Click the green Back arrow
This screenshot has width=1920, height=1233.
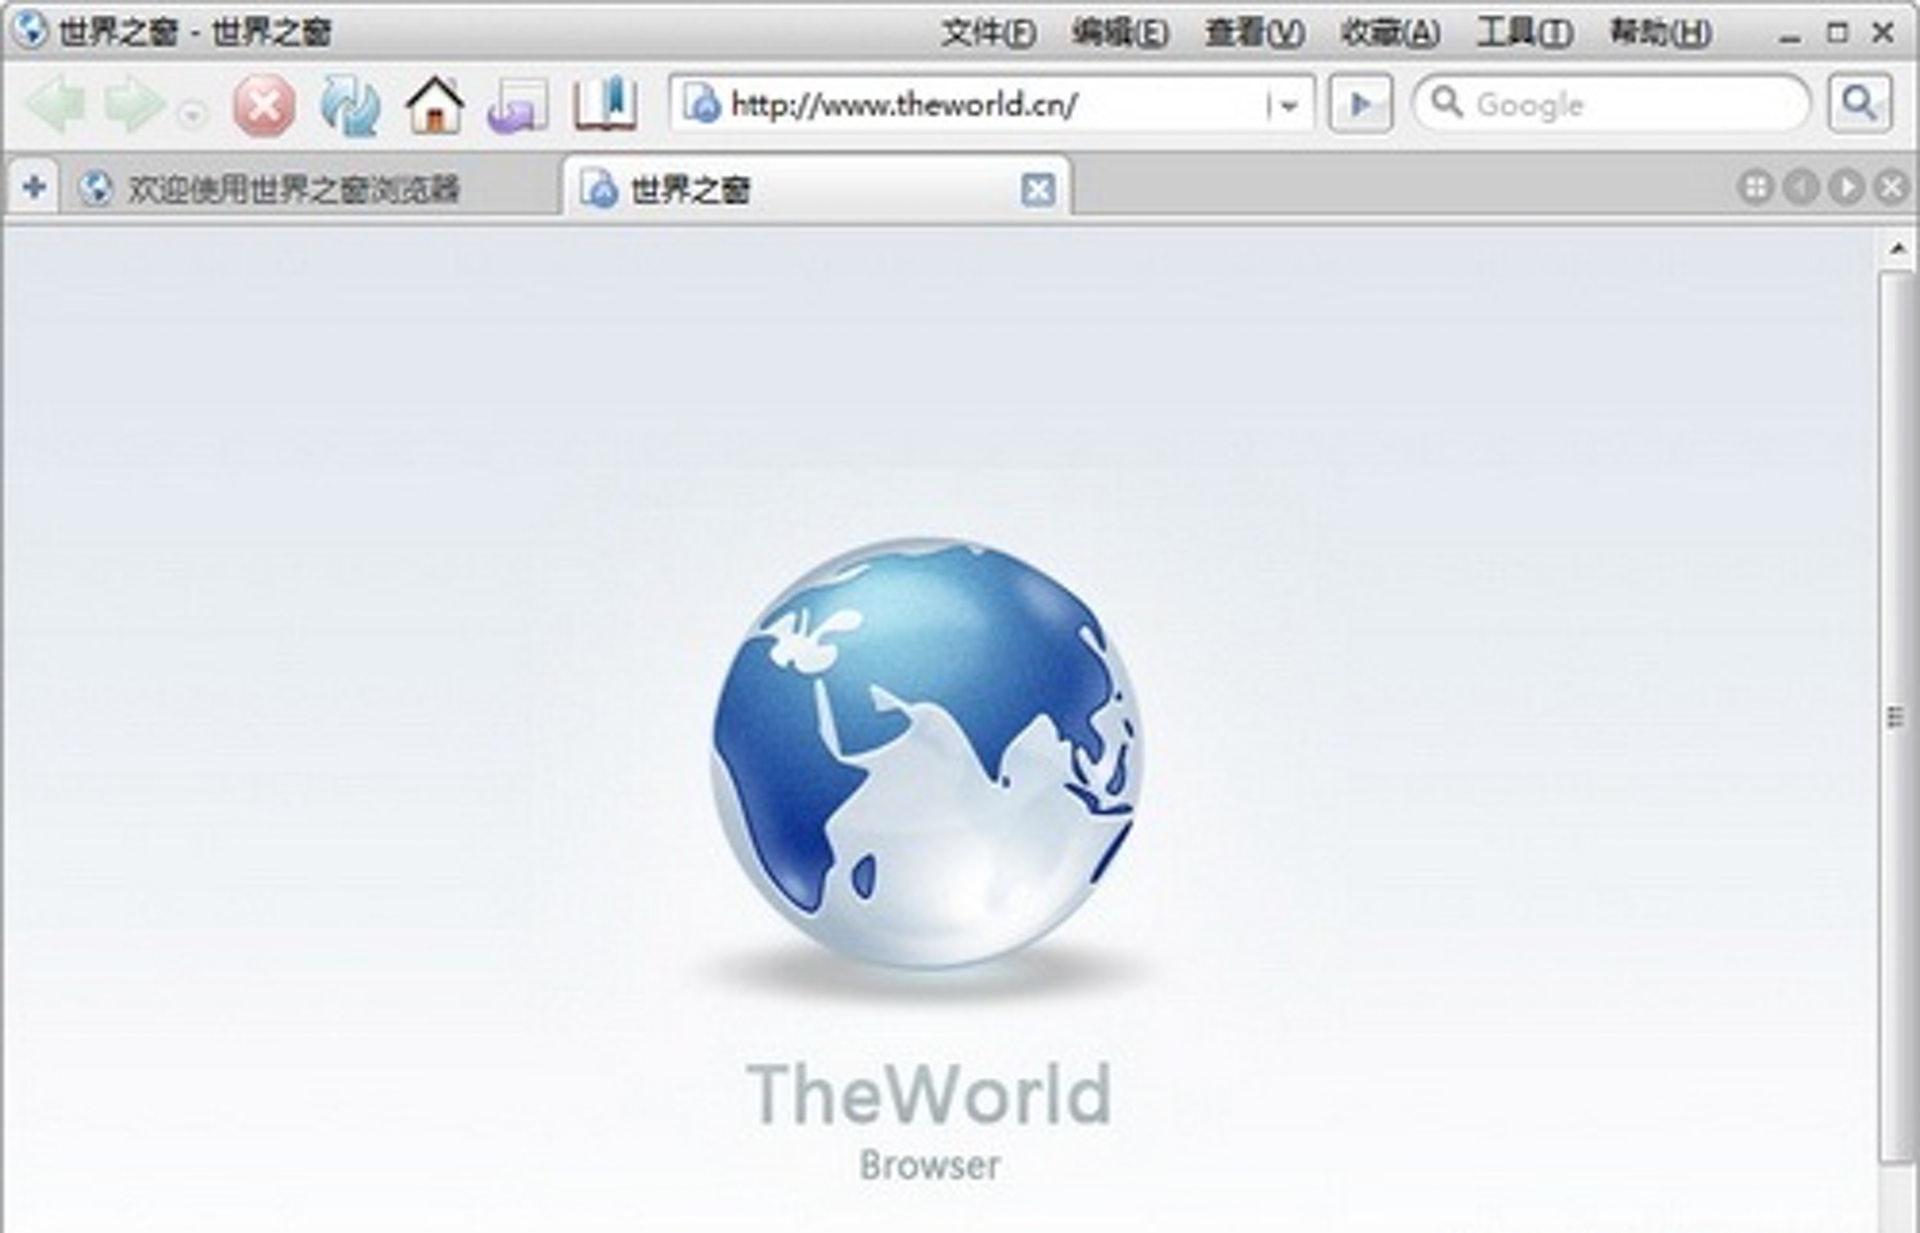click(55, 105)
